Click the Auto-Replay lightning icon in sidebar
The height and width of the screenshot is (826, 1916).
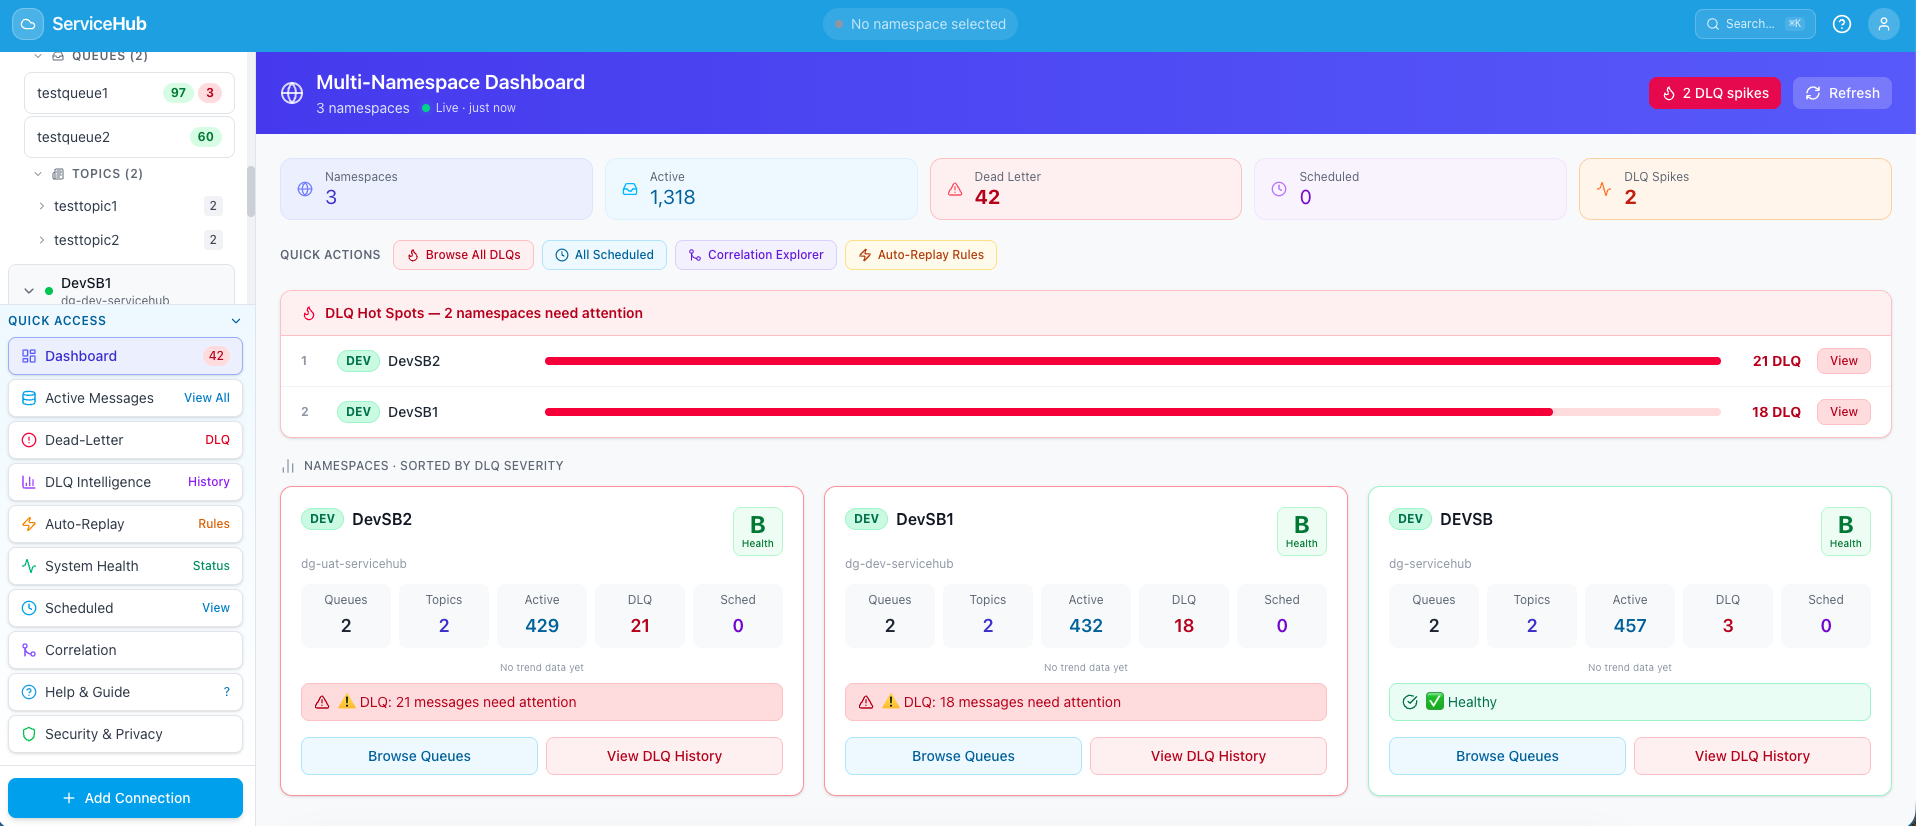point(29,524)
